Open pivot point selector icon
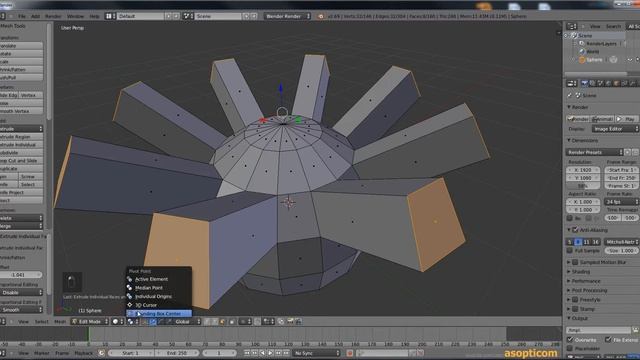The image size is (640, 360). pyautogui.click(x=133, y=322)
